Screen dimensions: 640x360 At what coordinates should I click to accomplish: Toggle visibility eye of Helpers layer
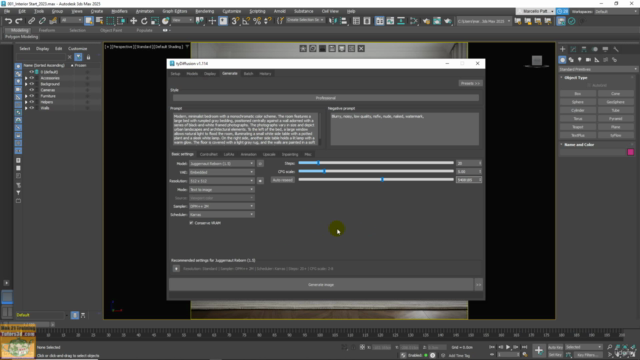pos(31,102)
